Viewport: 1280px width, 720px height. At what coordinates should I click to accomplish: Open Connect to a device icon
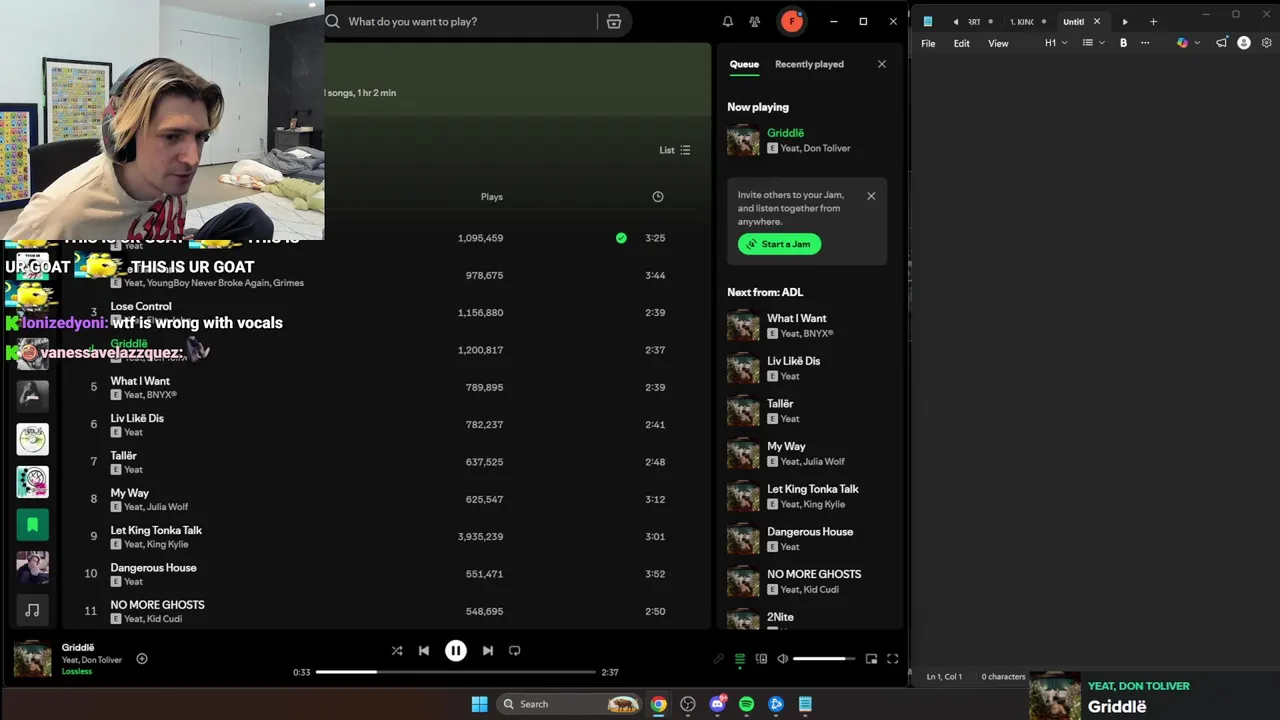[x=762, y=659]
